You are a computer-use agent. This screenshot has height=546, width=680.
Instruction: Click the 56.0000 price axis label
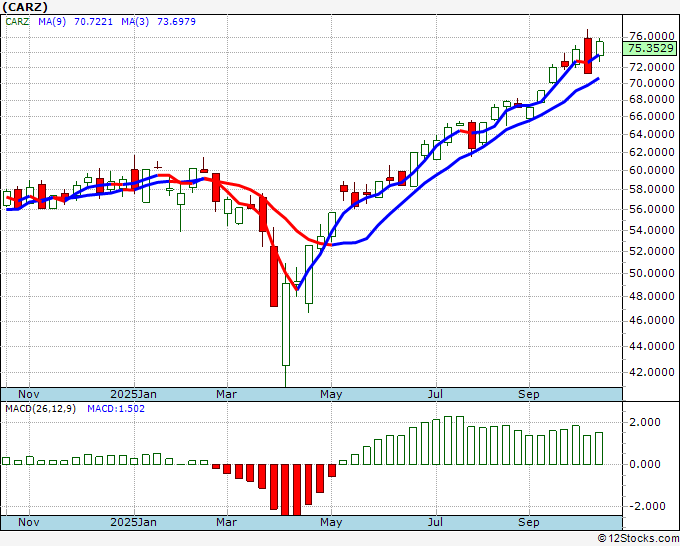click(x=652, y=209)
